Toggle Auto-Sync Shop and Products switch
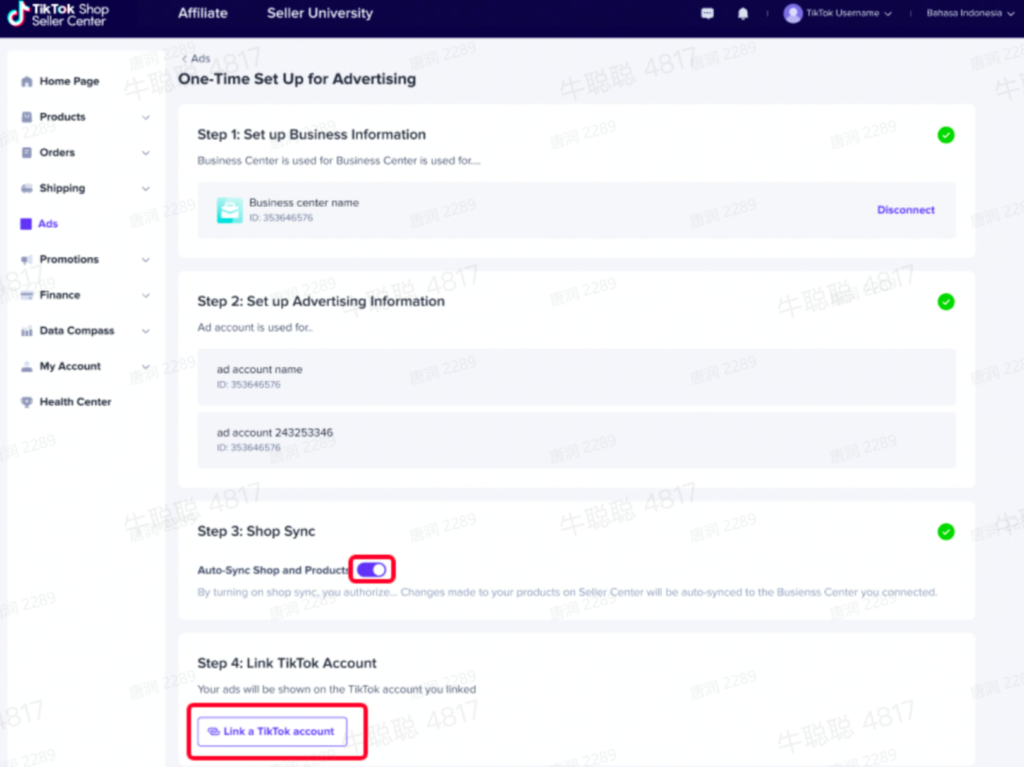This screenshot has height=767, width=1024. [x=371, y=570]
